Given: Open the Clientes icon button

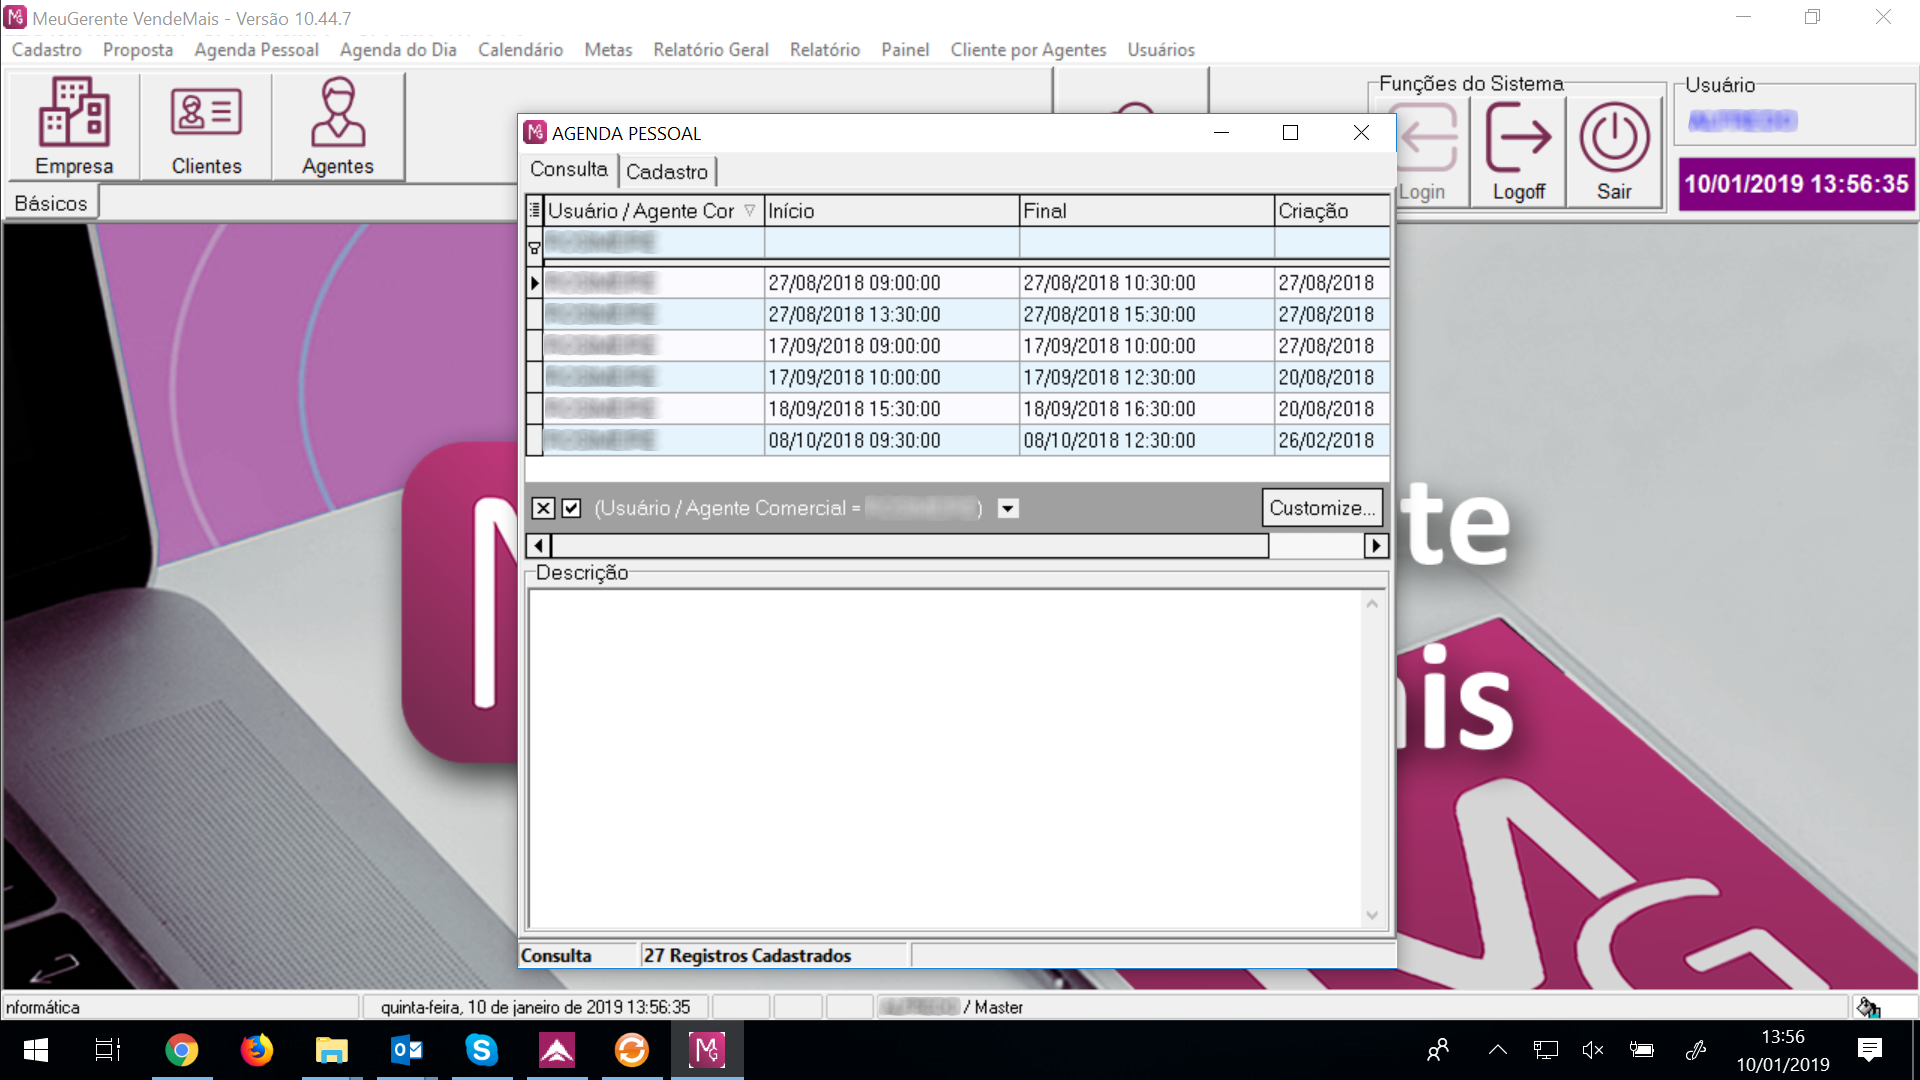Looking at the screenshot, I should coord(206,127).
